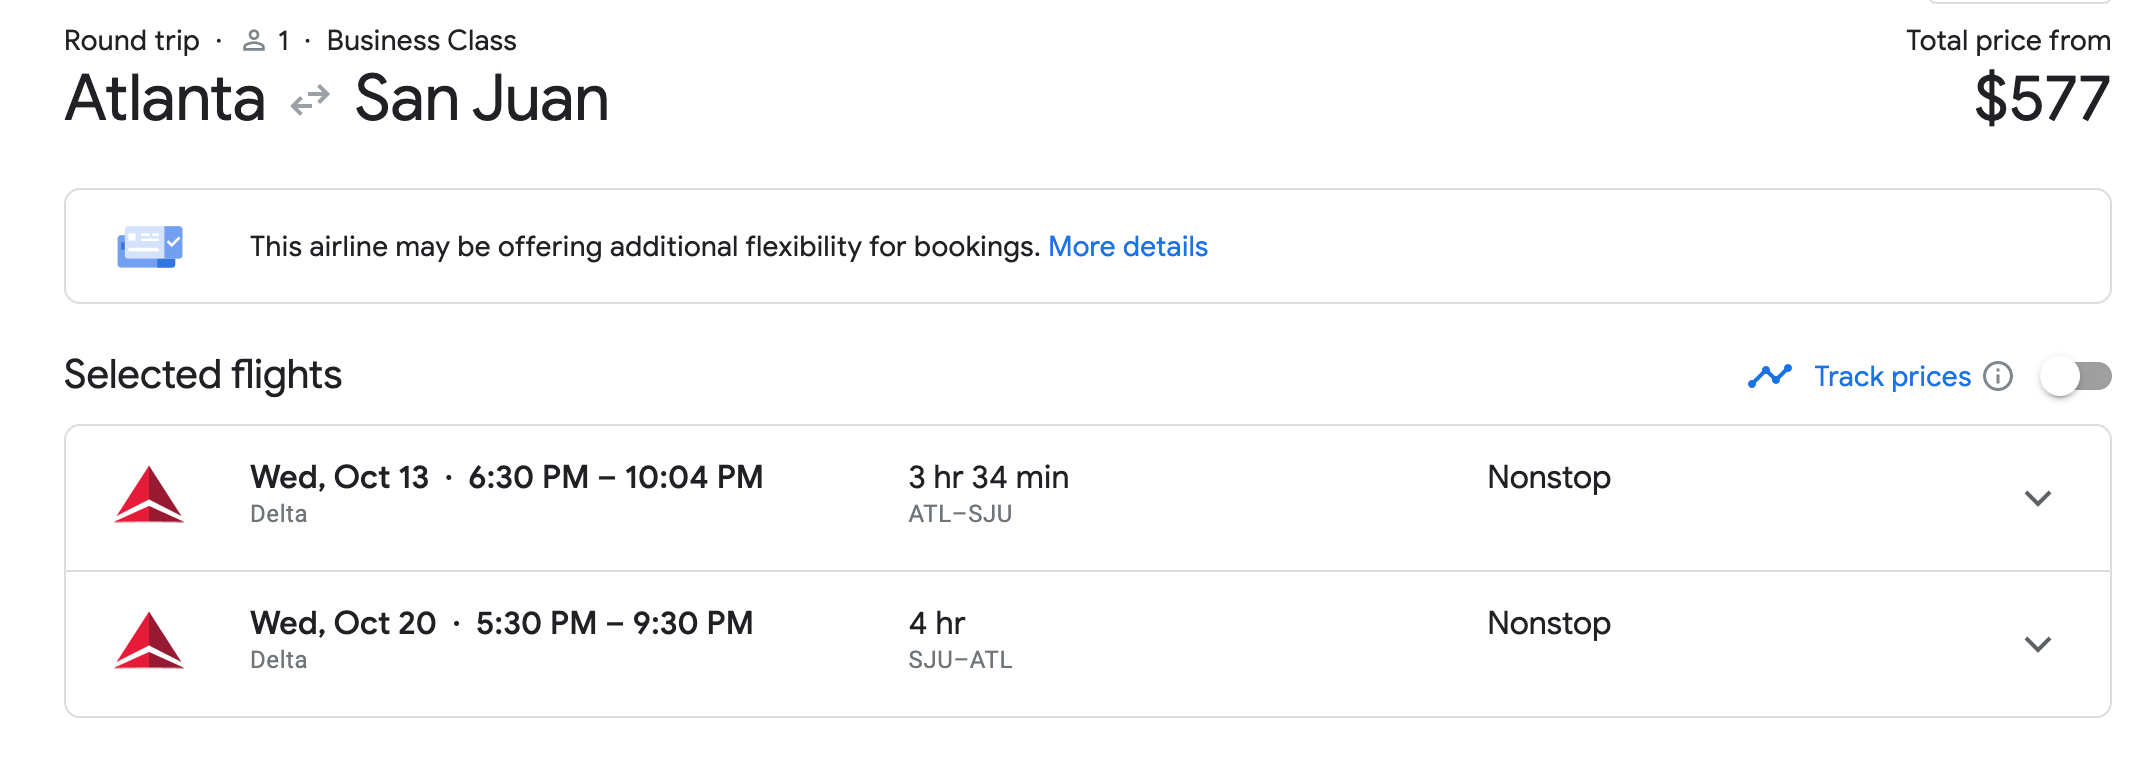Click the passenger count person icon
Screen dimensions: 2156x760
click(x=254, y=41)
